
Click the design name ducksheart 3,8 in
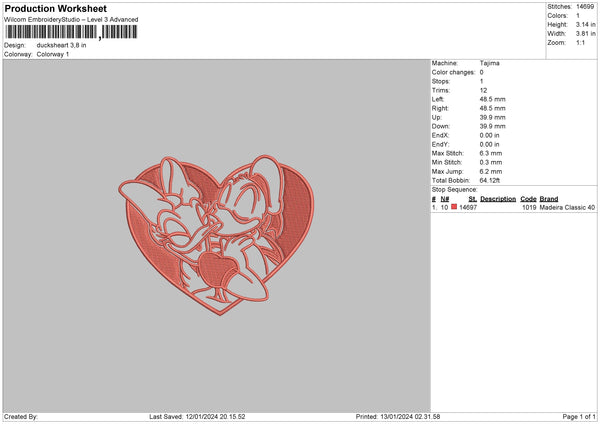click(63, 45)
